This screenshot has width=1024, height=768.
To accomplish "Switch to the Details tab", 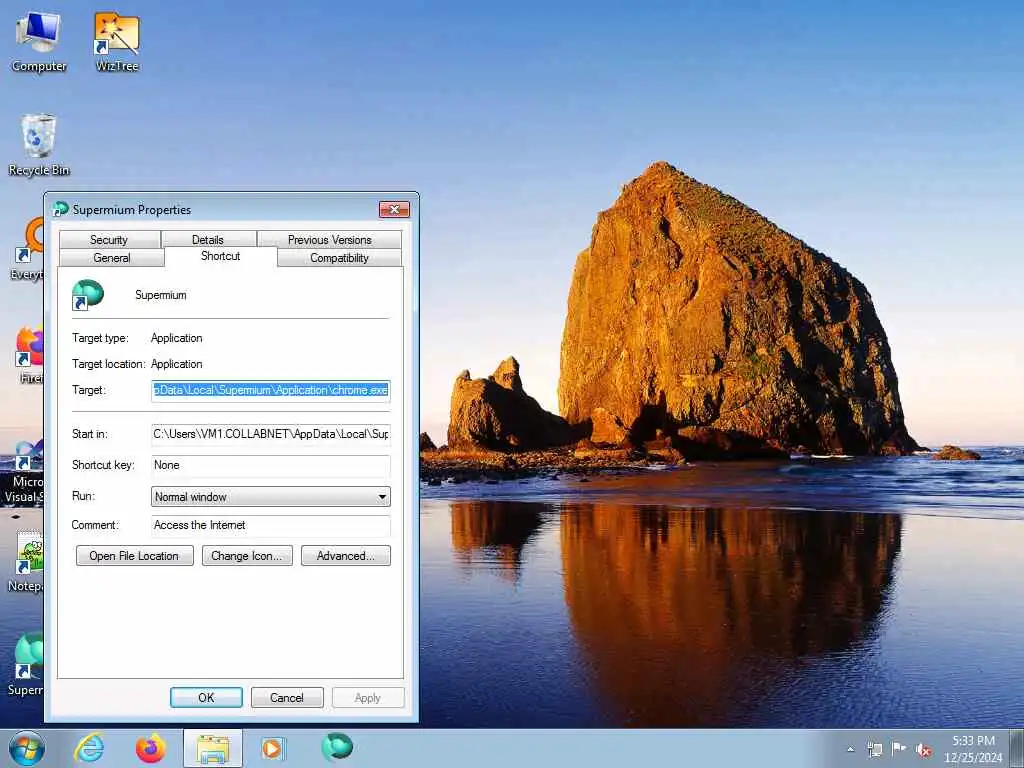I will tap(208, 240).
